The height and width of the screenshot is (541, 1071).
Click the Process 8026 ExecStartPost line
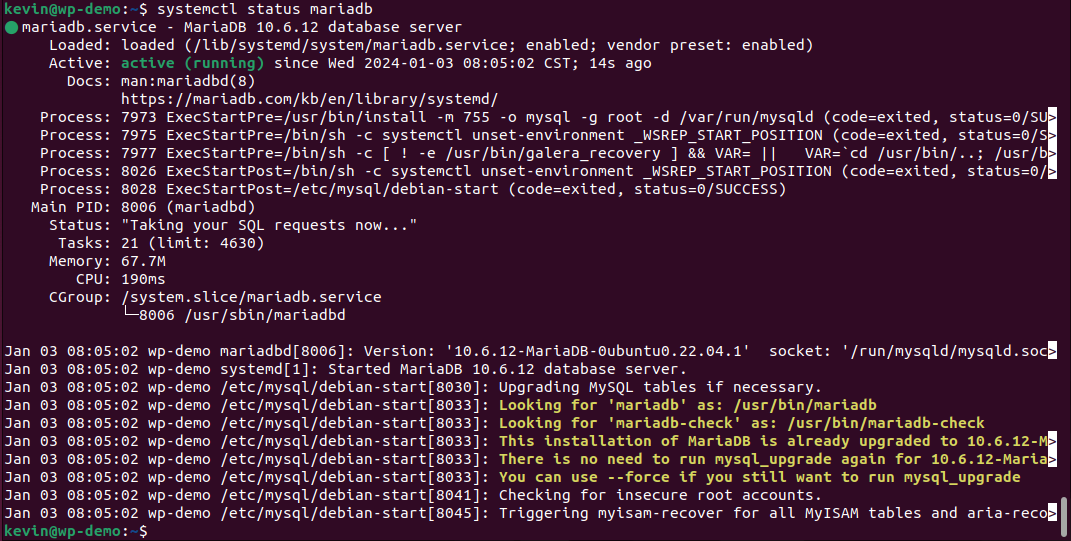pyautogui.click(x=548, y=171)
